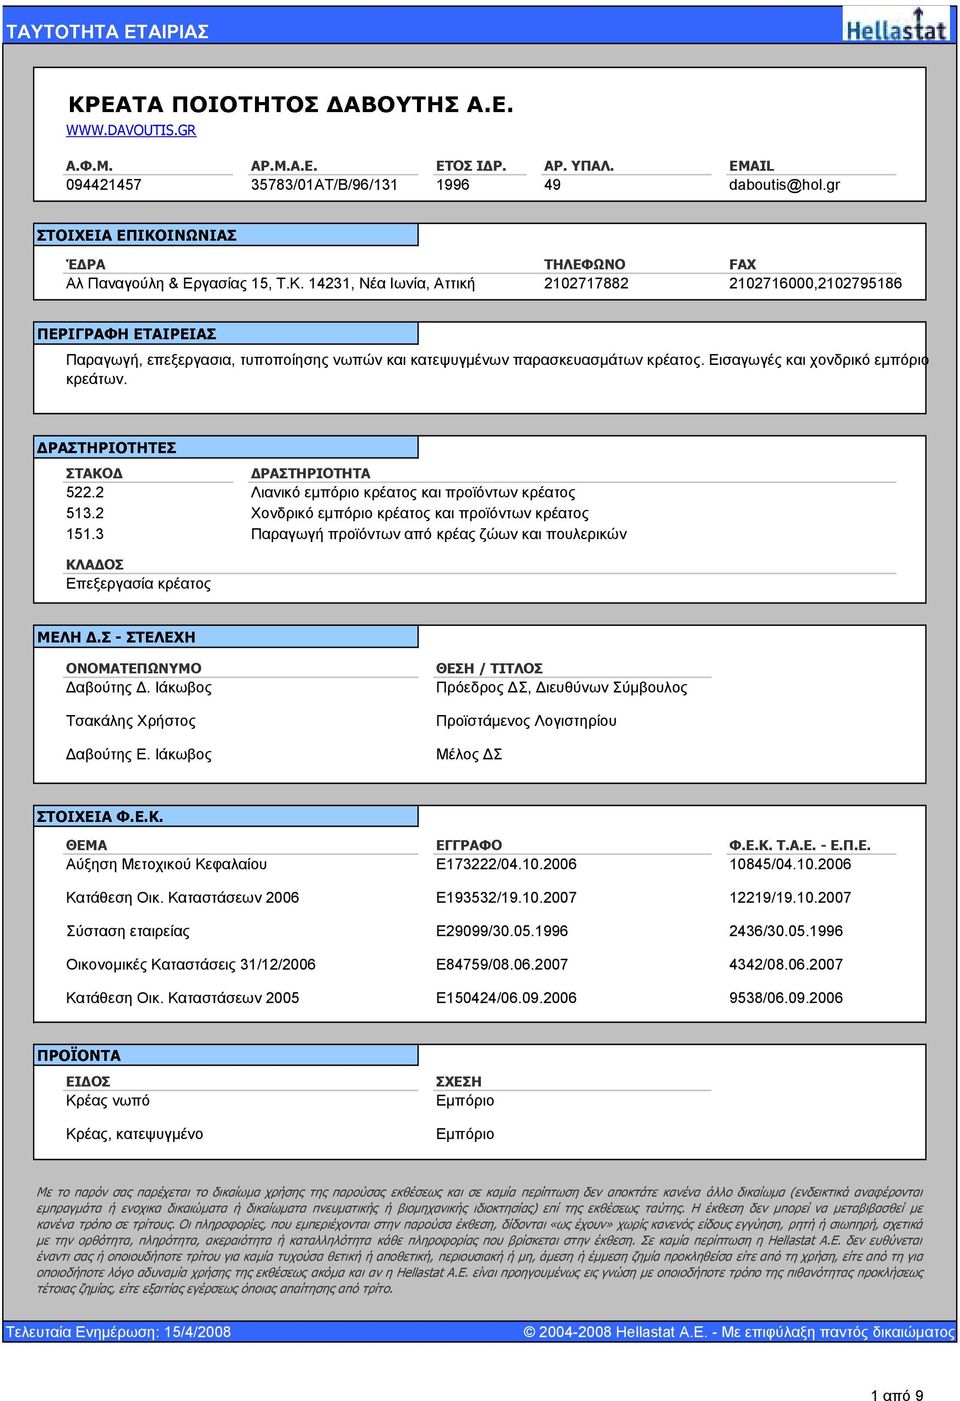Select Φ.Ε.Κ. number 2436/30.05.1996
Image resolution: width=960 pixels, height=1401 pixels.
click(786, 931)
